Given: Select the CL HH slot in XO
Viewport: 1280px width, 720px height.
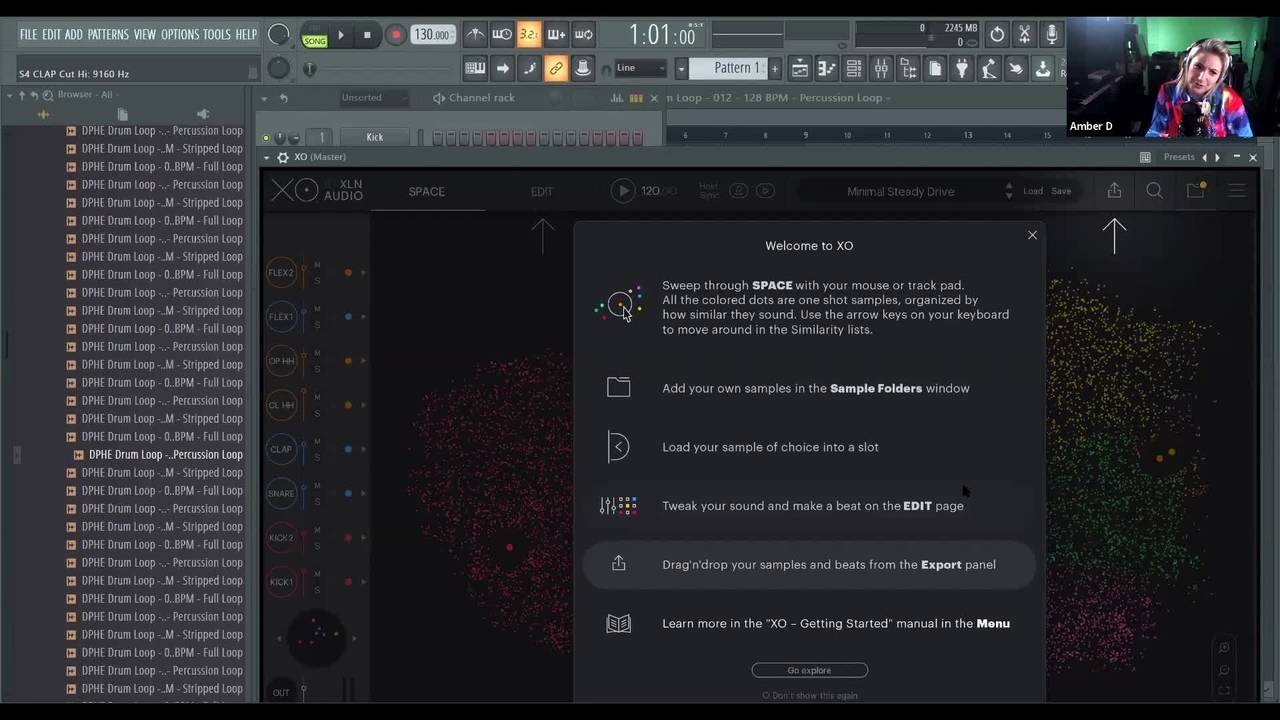Looking at the screenshot, I should [x=281, y=405].
